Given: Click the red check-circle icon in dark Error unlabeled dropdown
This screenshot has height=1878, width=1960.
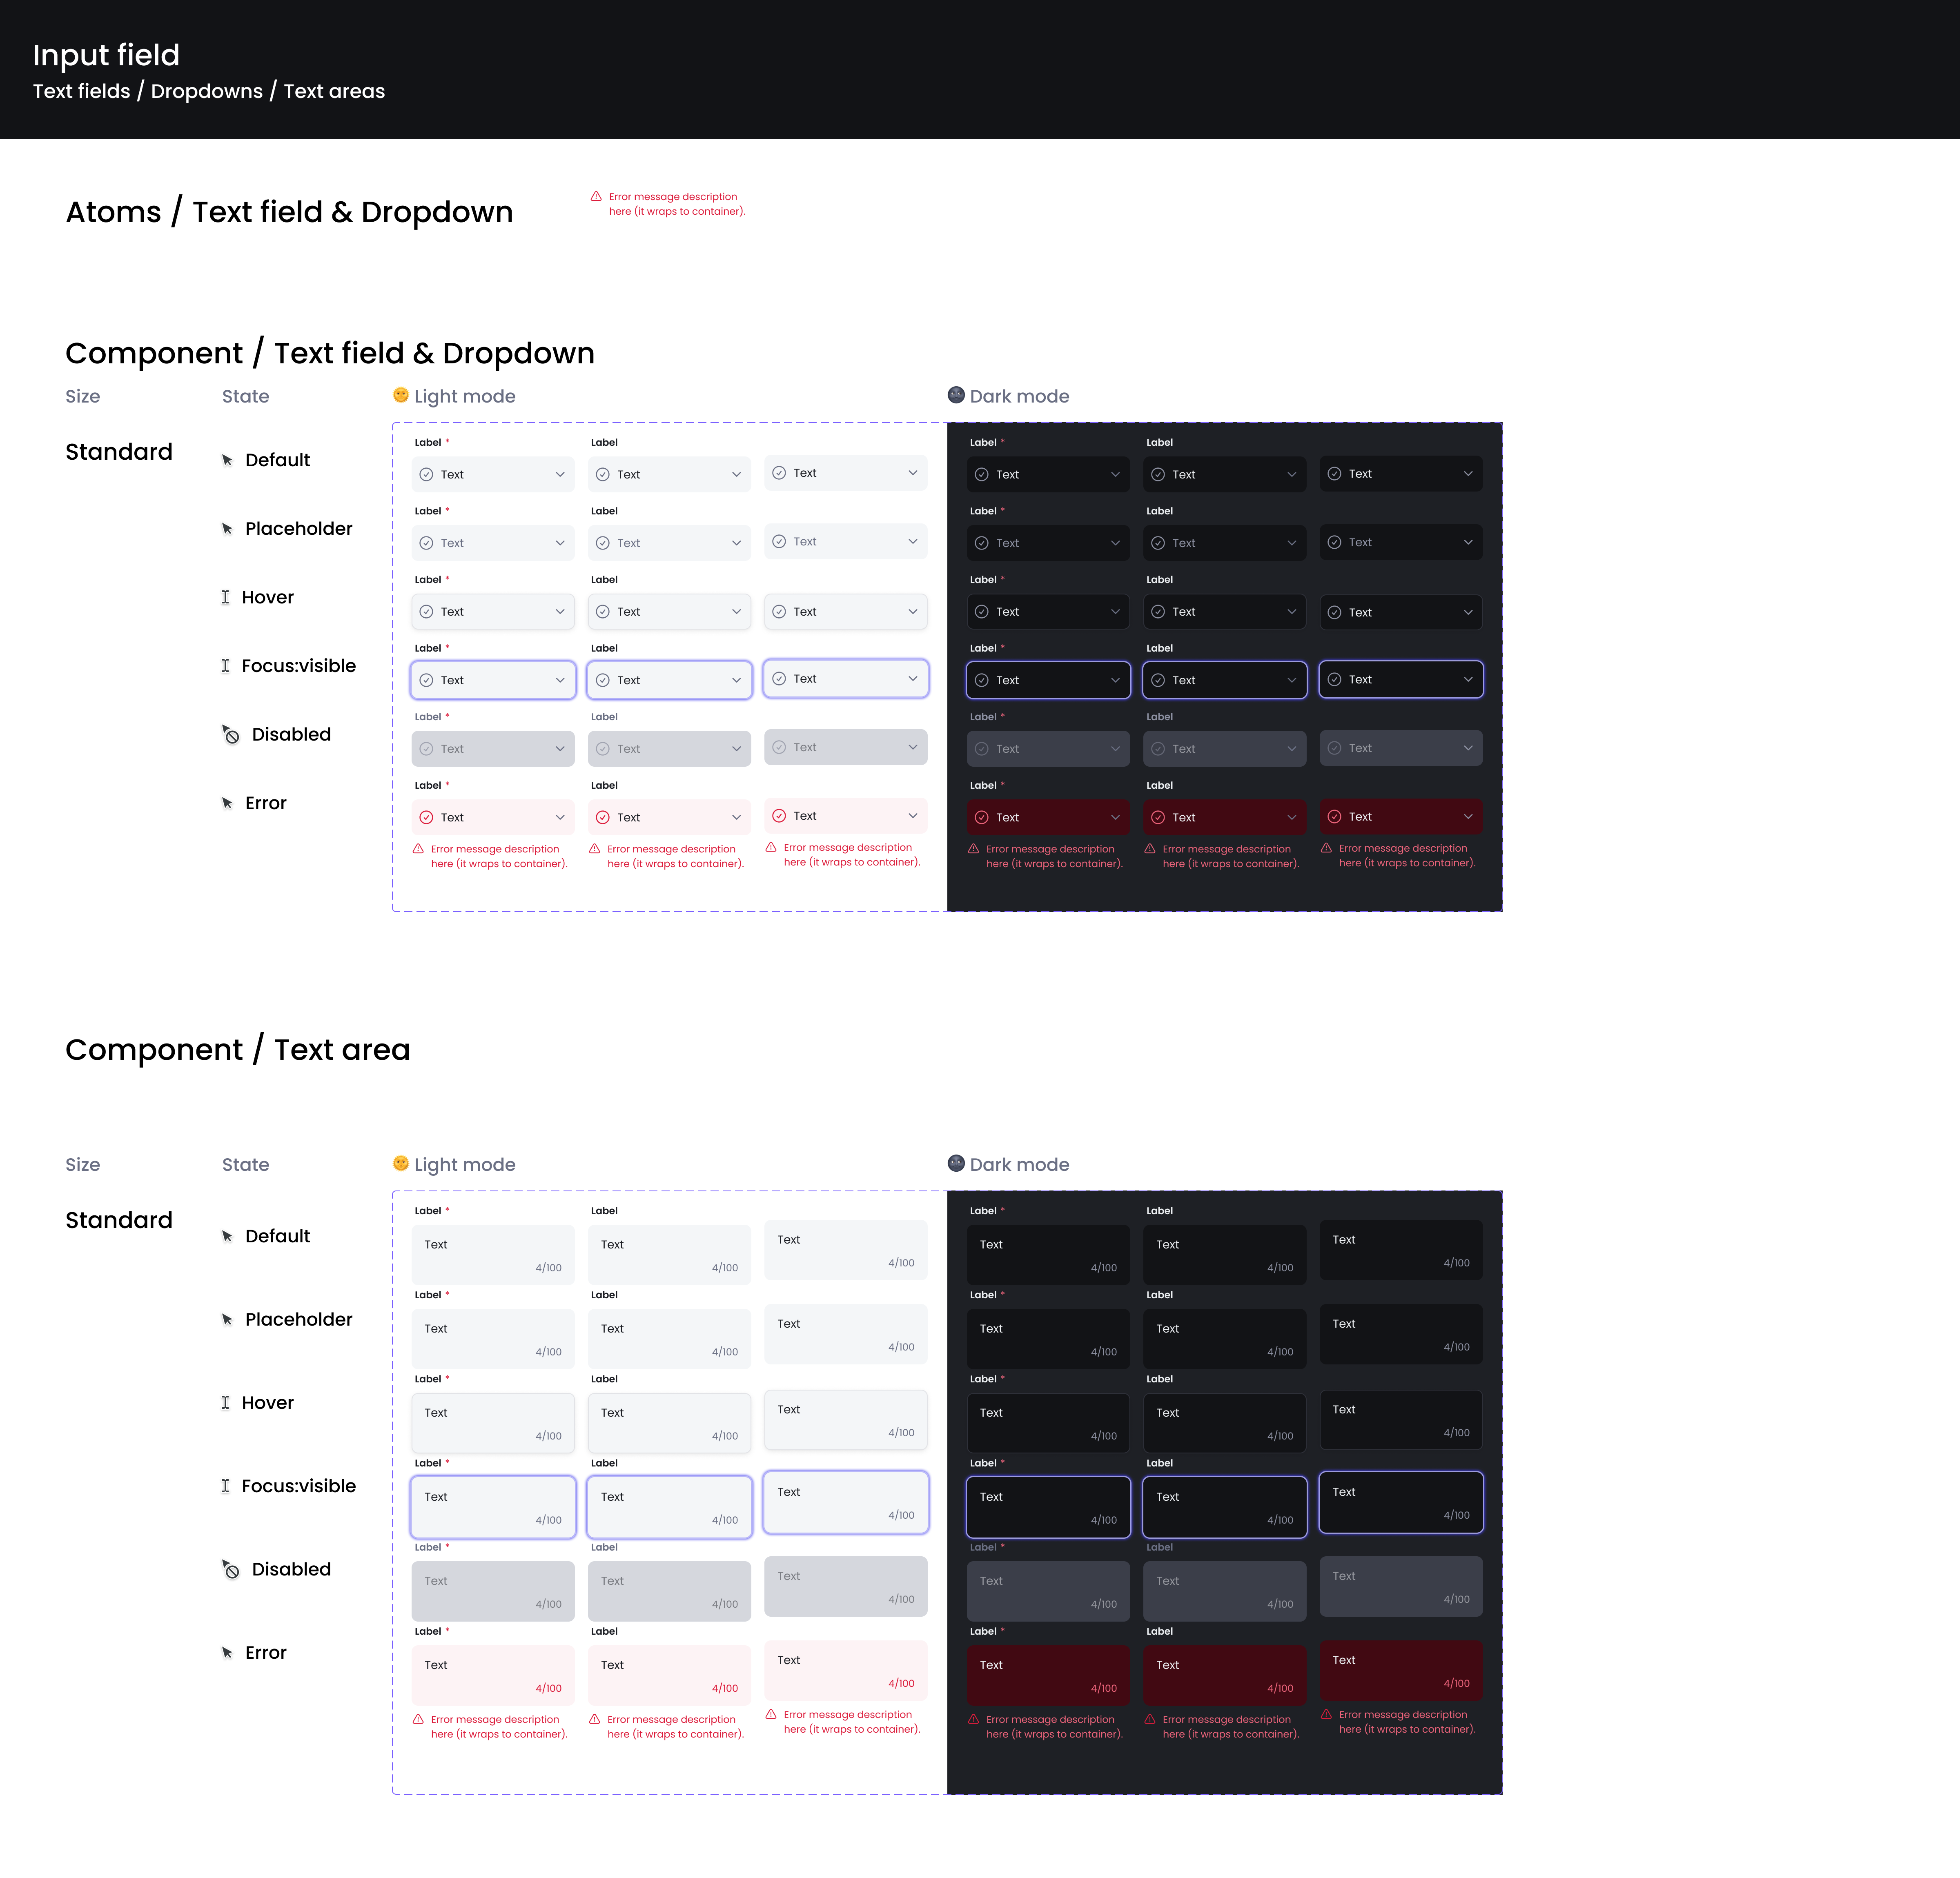Looking at the screenshot, I should (1334, 817).
